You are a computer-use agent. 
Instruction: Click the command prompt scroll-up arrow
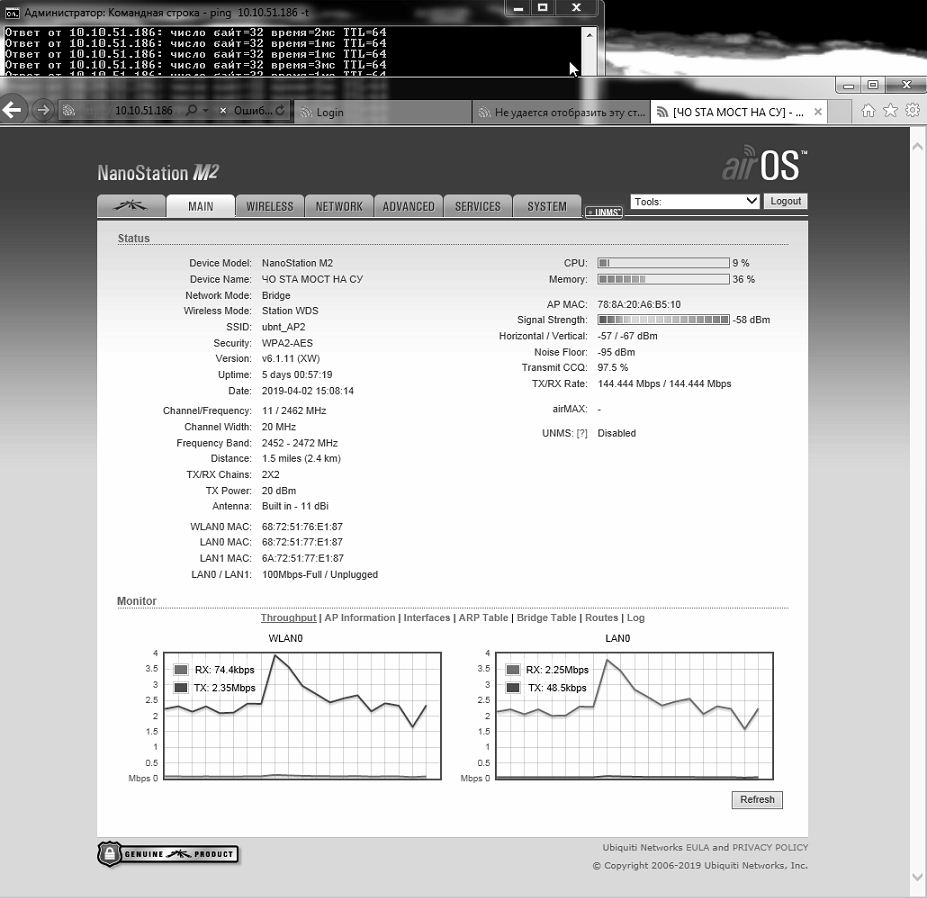(589, 35)
